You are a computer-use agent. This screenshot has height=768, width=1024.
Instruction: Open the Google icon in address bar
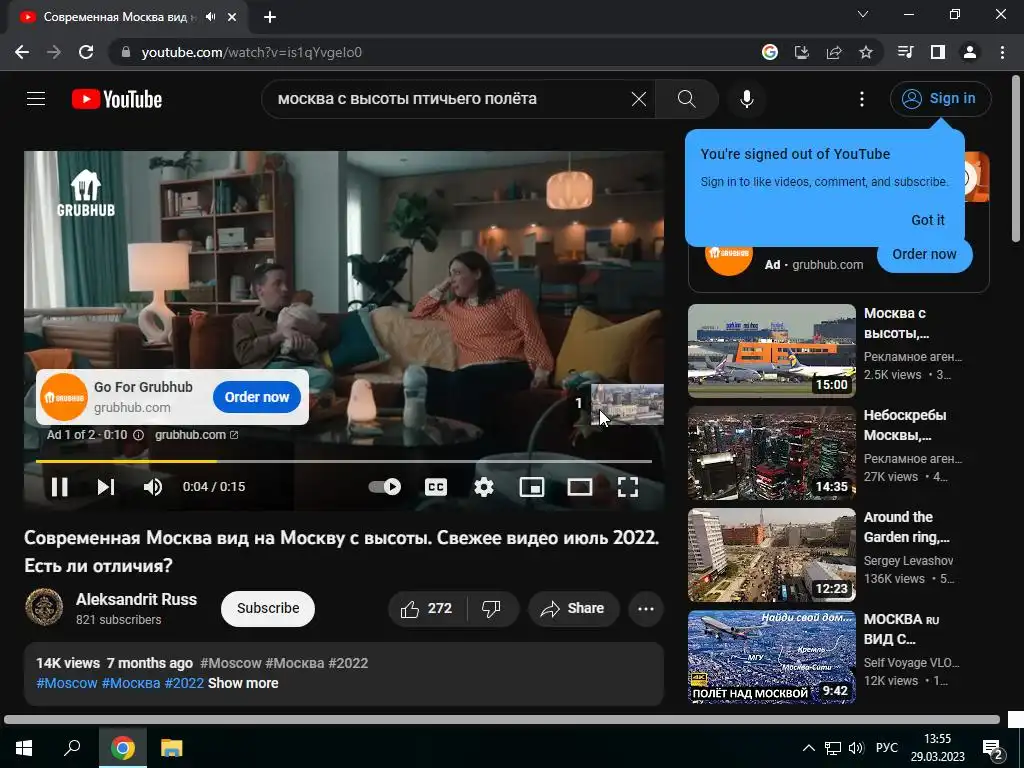pos(770,52)
